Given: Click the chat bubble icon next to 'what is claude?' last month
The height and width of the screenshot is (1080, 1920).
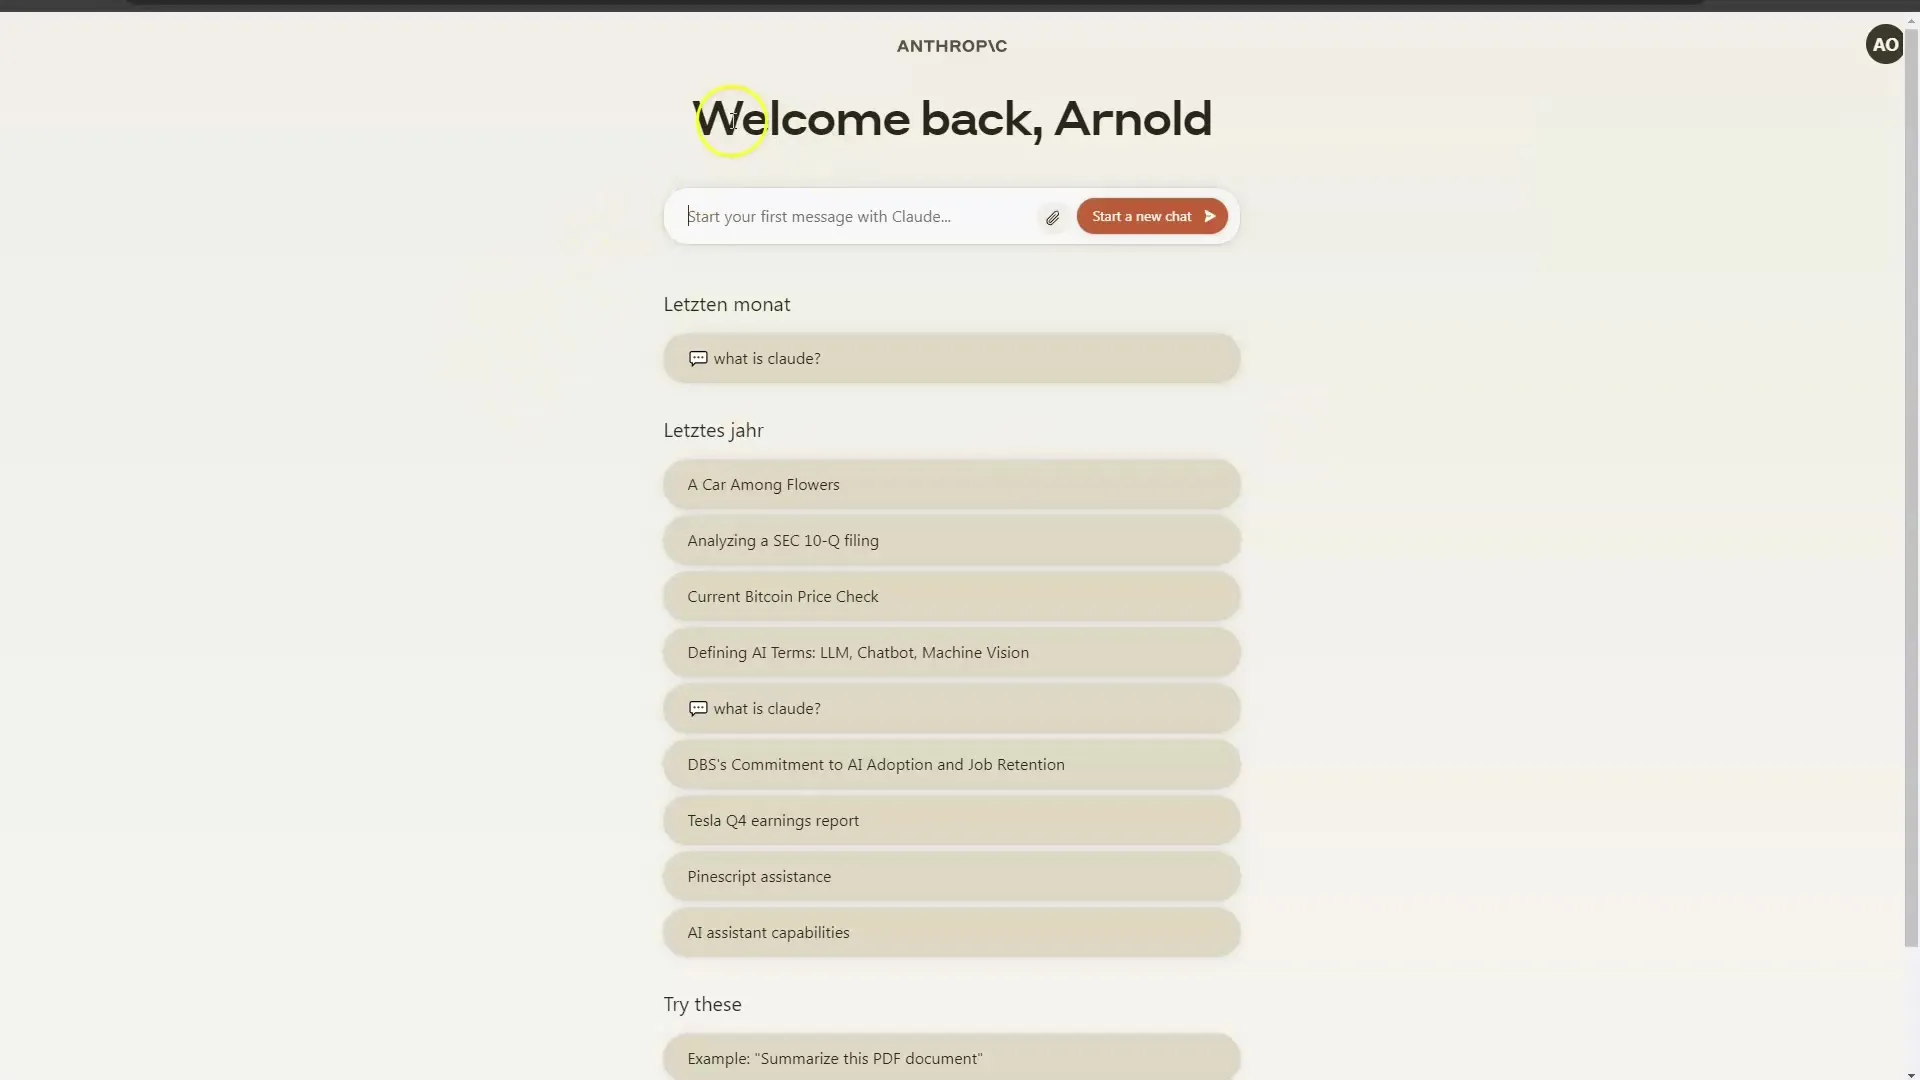Looking at the screenshot, I should click(x=699, y=357).
